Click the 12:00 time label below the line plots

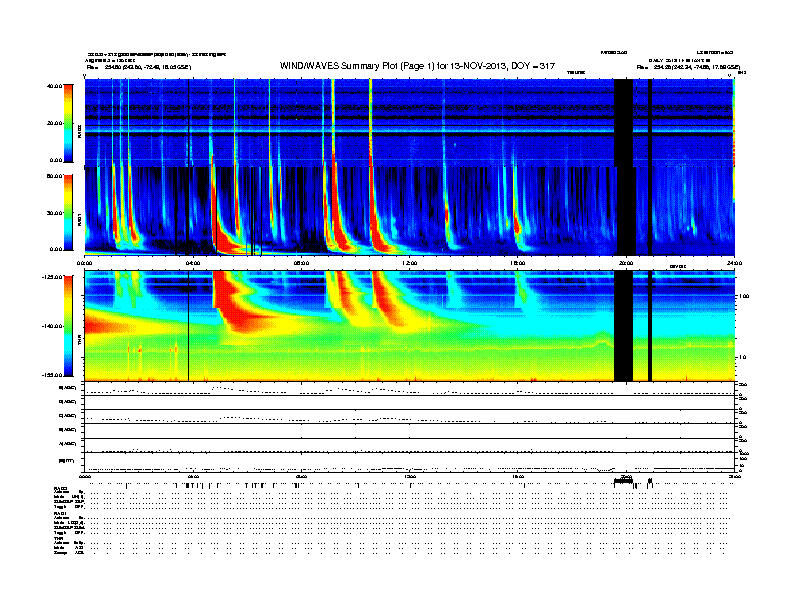[410, 477]
